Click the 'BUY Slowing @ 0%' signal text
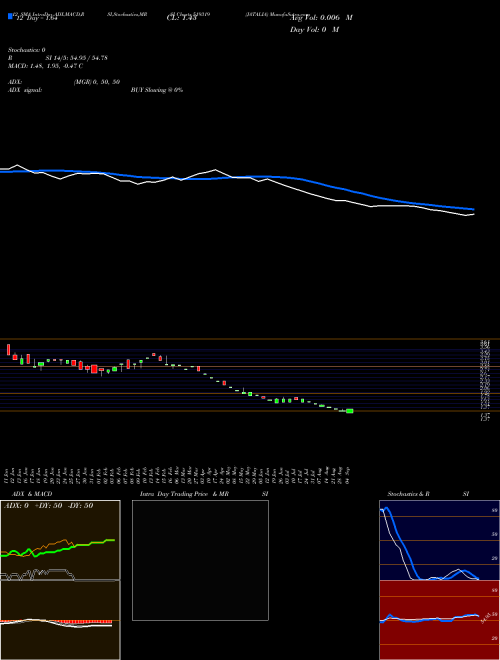 click(x=157, y=90)
